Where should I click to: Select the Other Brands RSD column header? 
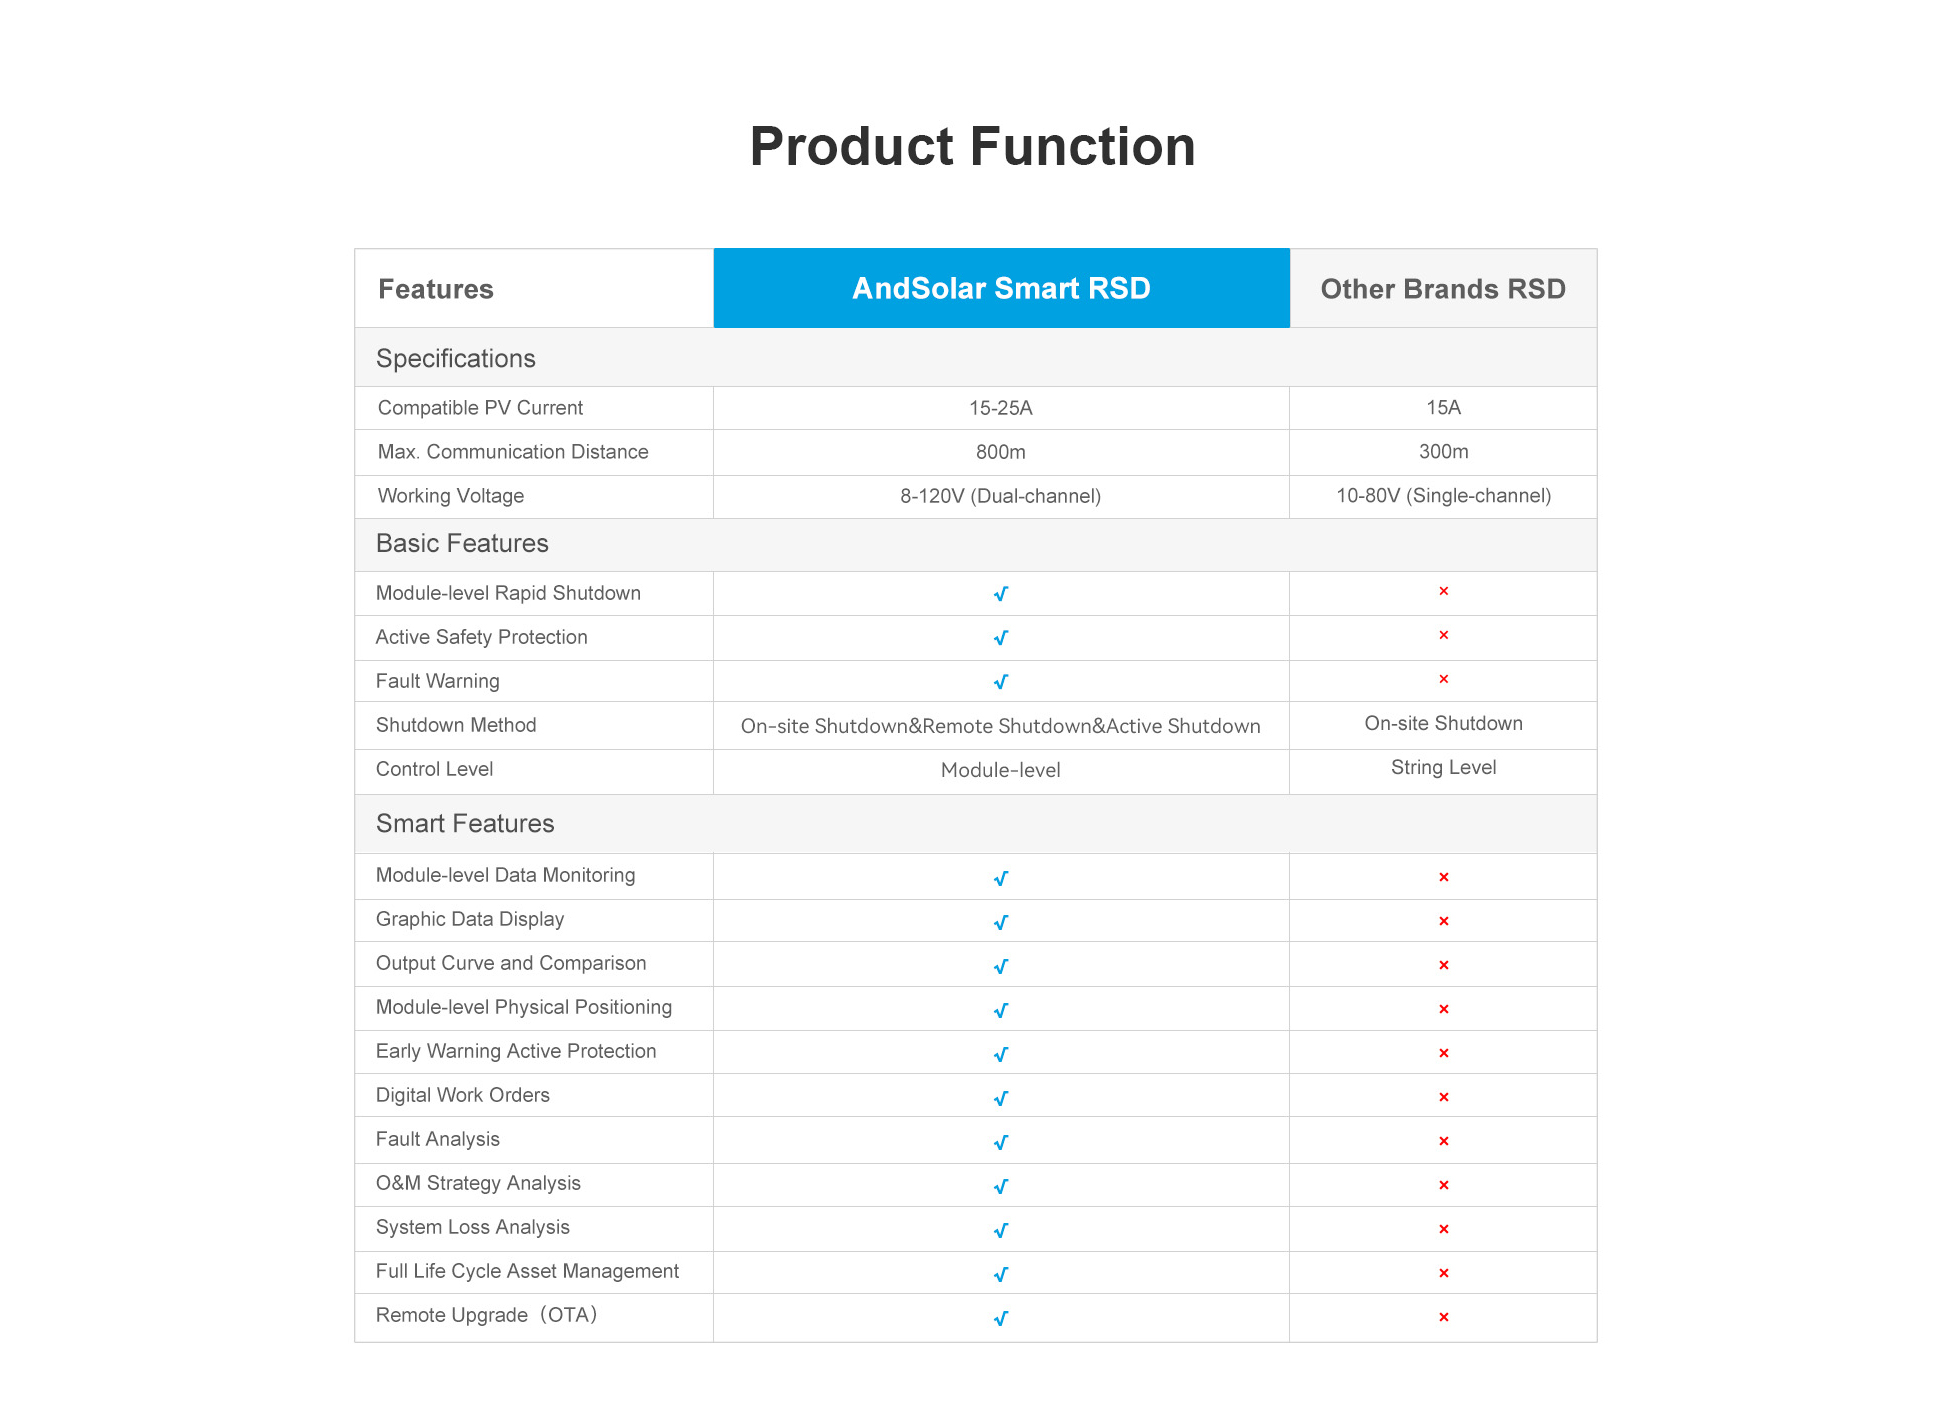tap(1442, 289)
